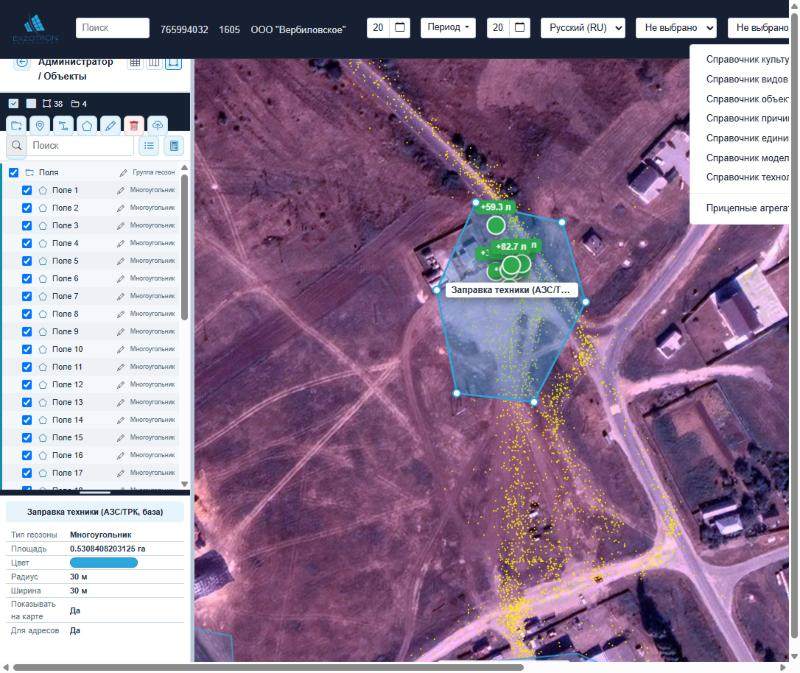This screenshot has width=800, height=673.
Task: Select the polygon drawing tool
Action: (87, 125)
